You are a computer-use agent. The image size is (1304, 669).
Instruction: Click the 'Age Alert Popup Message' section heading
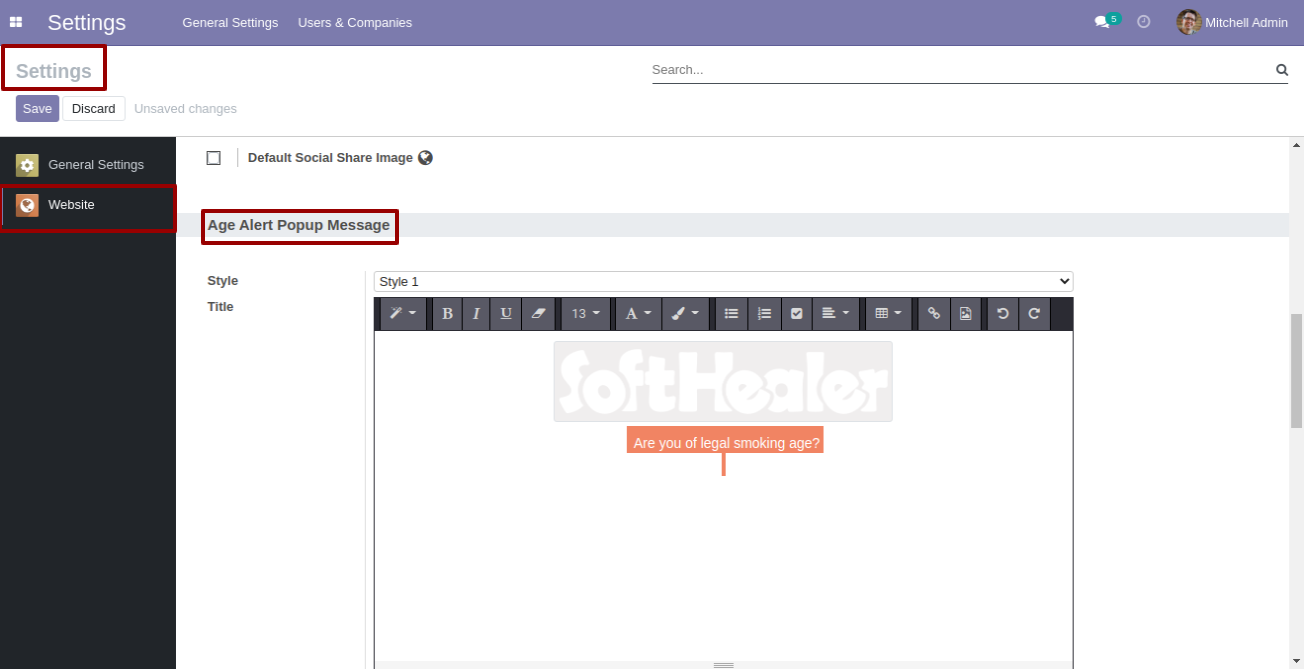(x=299, y=225)
